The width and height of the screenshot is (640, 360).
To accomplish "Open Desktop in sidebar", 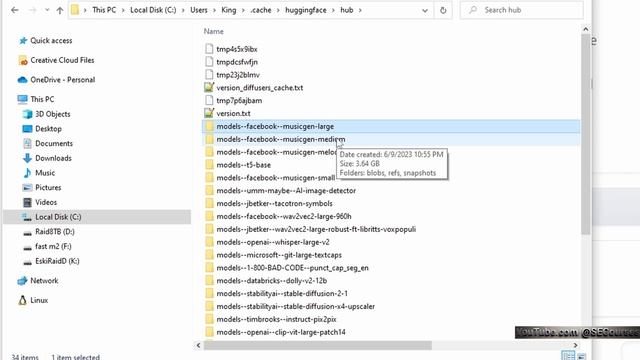I will [x=48, y=129].
